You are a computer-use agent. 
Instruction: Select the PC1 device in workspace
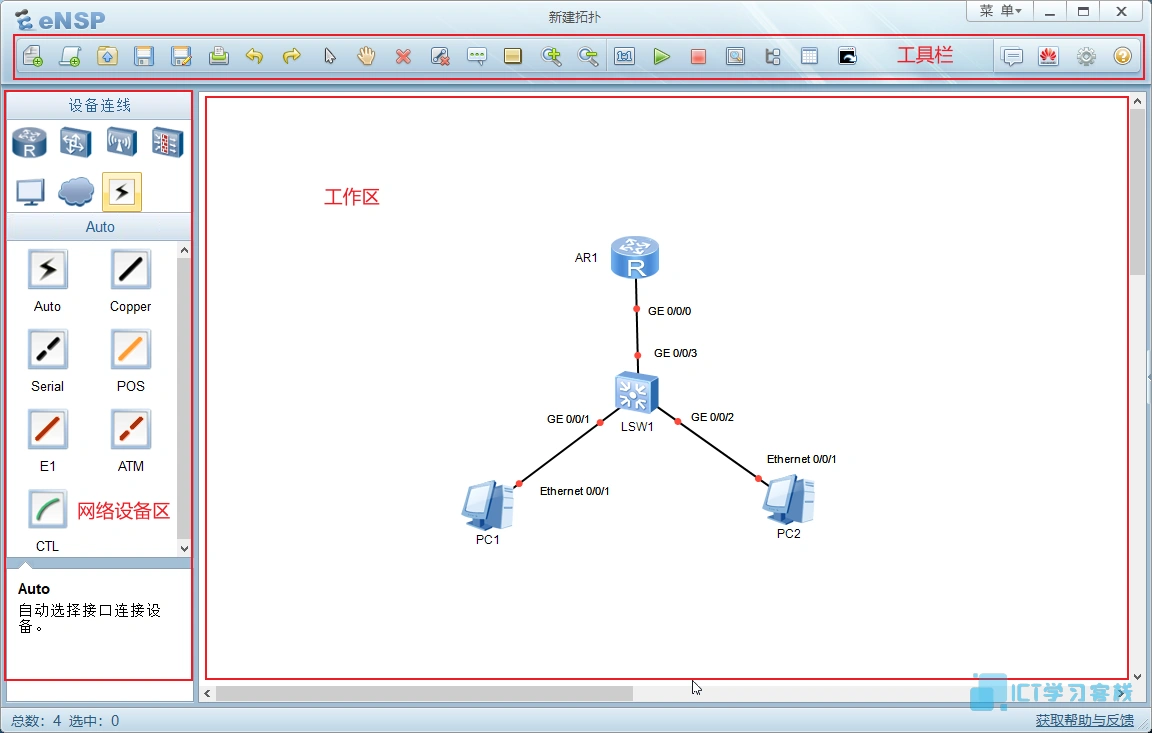[x=487, y=505]
